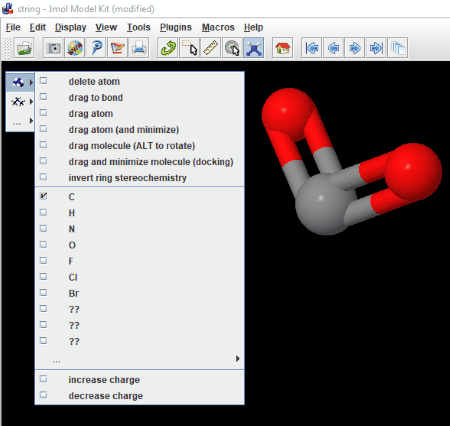Select the O element checkbox
The image size is (450, 426).
tap(43, 245)
